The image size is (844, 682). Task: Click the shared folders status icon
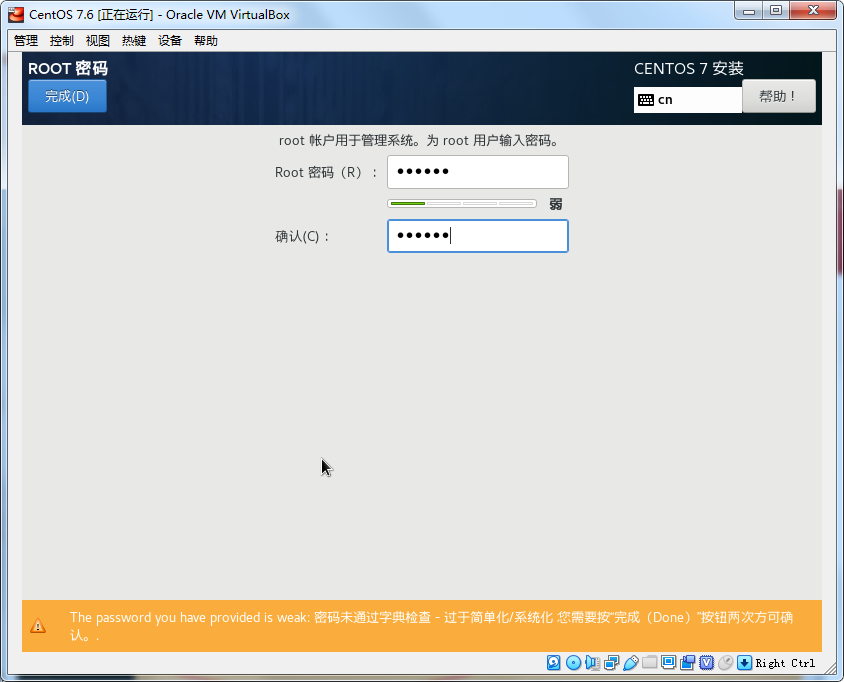650,662
